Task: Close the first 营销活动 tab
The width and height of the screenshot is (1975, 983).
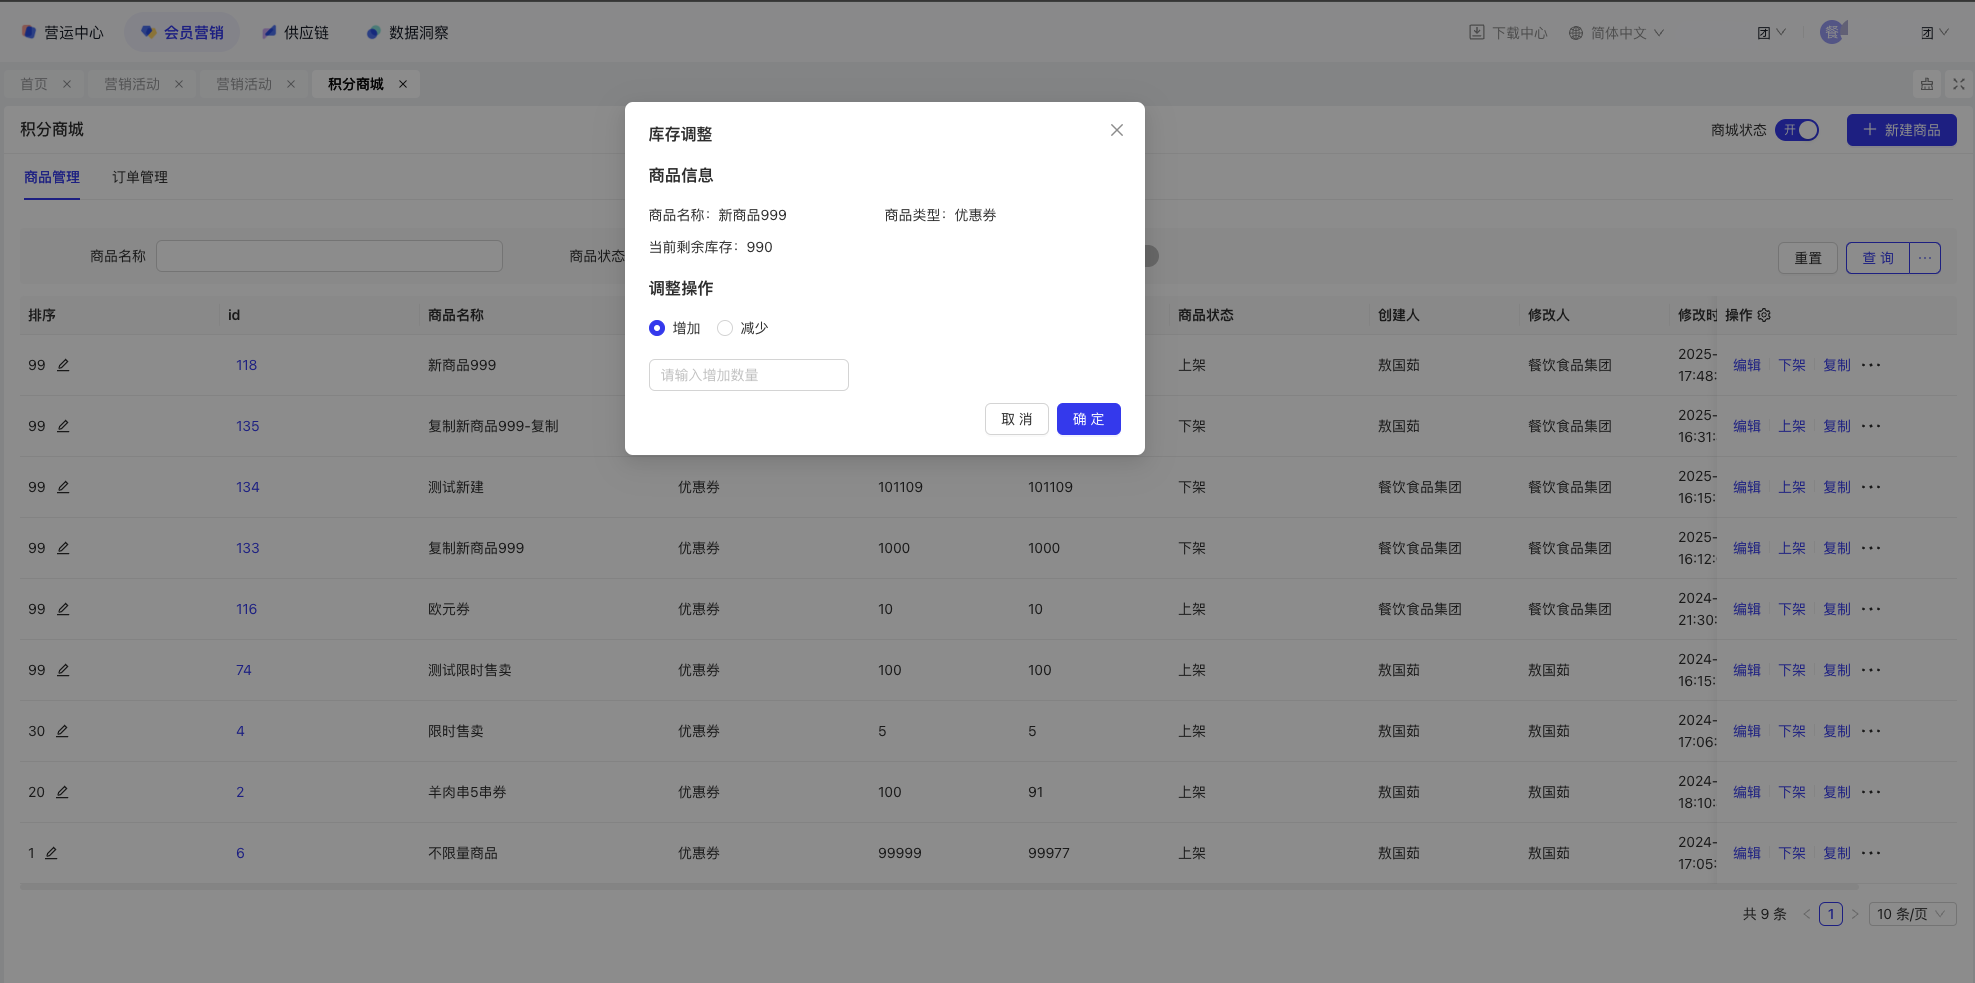Action: click(179, 84)
